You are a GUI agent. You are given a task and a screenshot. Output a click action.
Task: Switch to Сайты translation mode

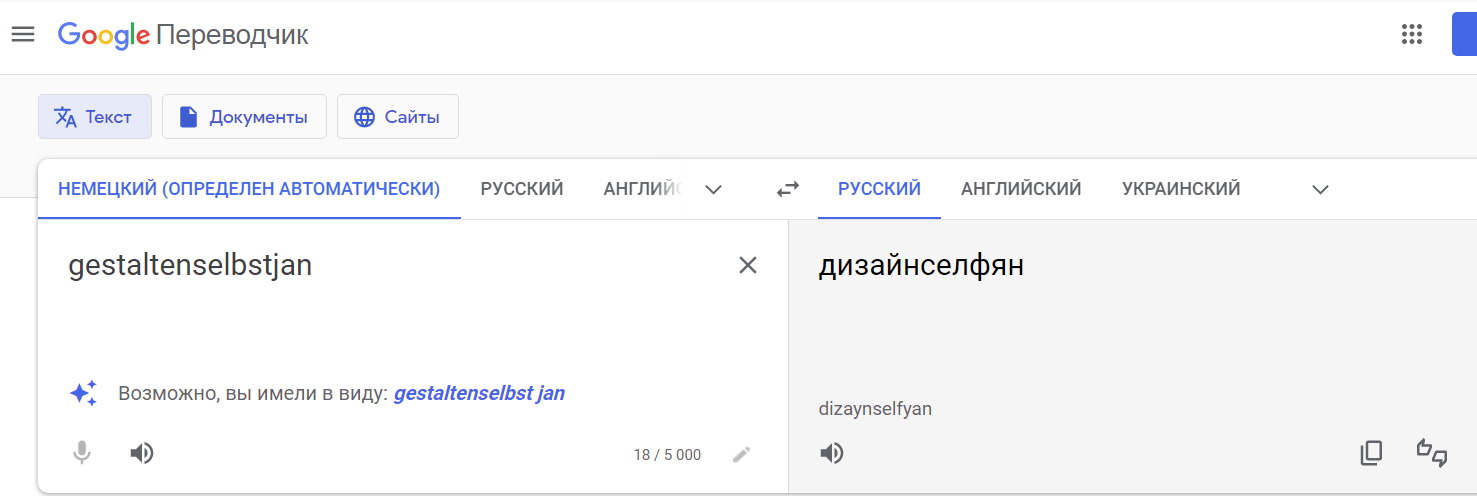(x=397, y=117)
